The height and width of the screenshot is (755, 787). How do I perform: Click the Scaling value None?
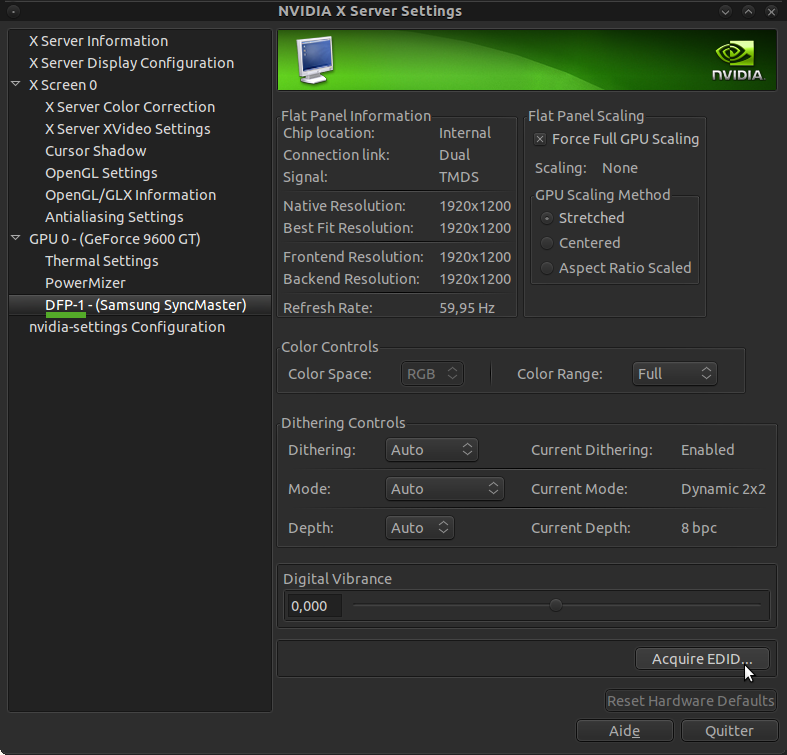(620, 168)
